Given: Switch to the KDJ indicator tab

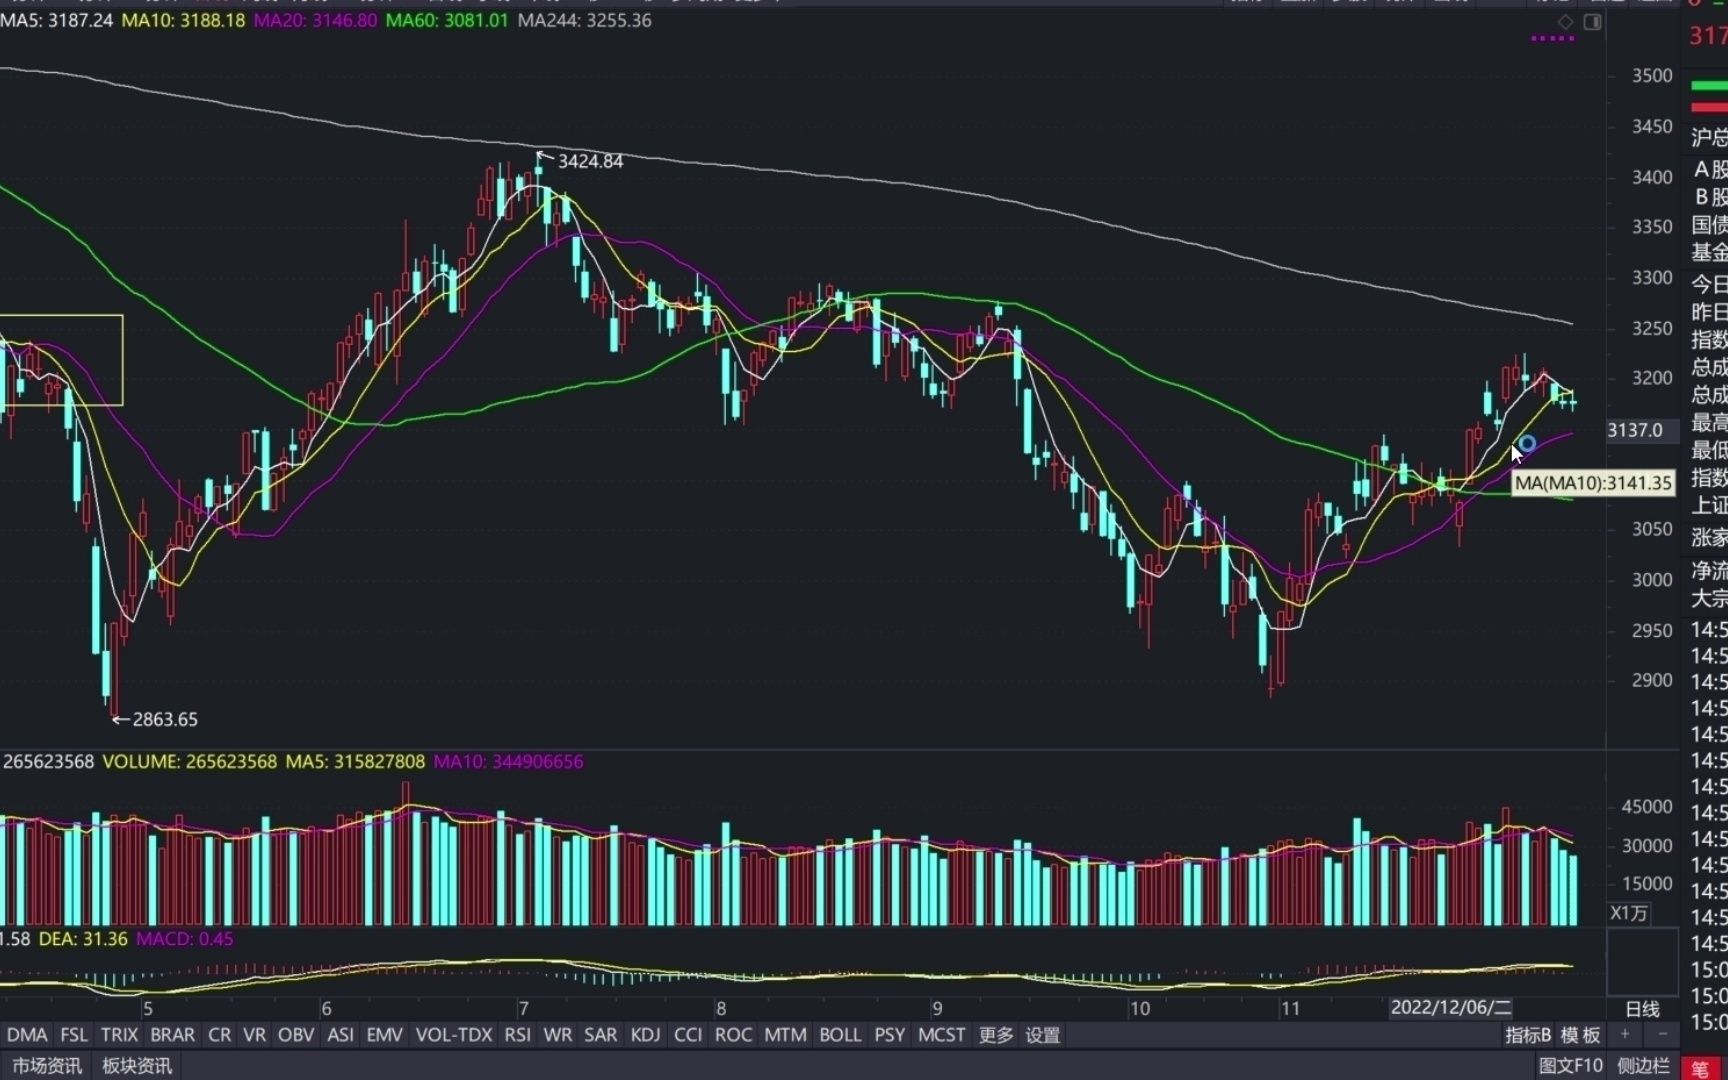Looking at the screenshot, I should (x=646, y=1035).
